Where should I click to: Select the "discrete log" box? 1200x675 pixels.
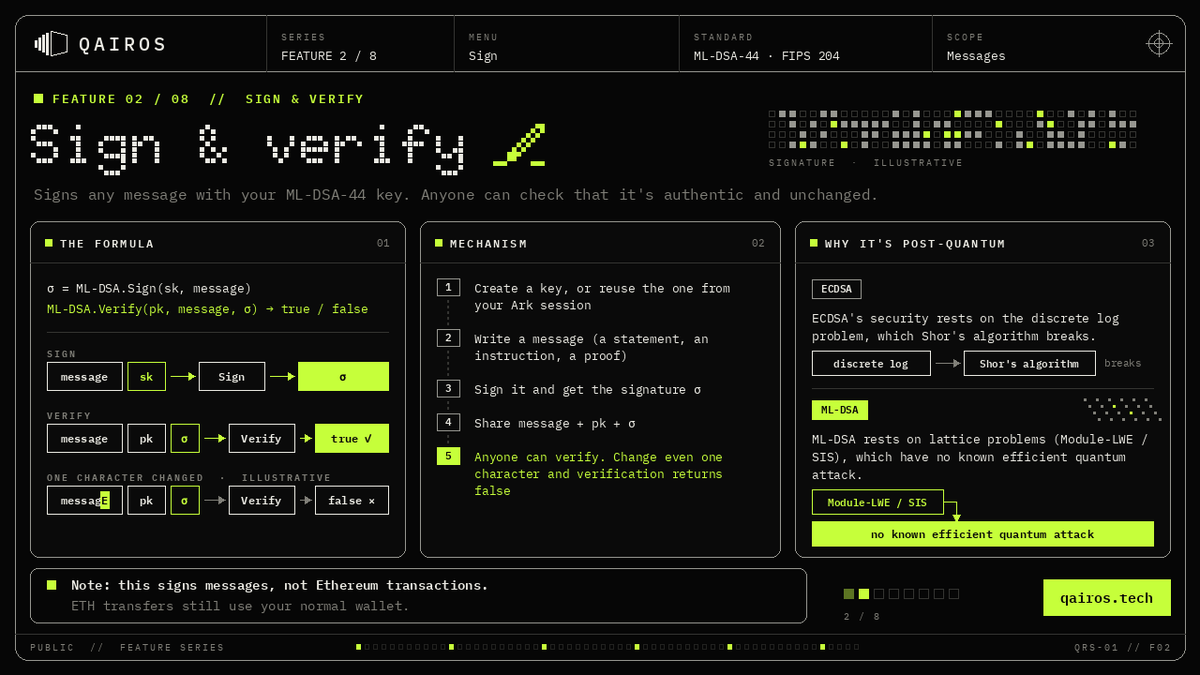tap(871, 364)
